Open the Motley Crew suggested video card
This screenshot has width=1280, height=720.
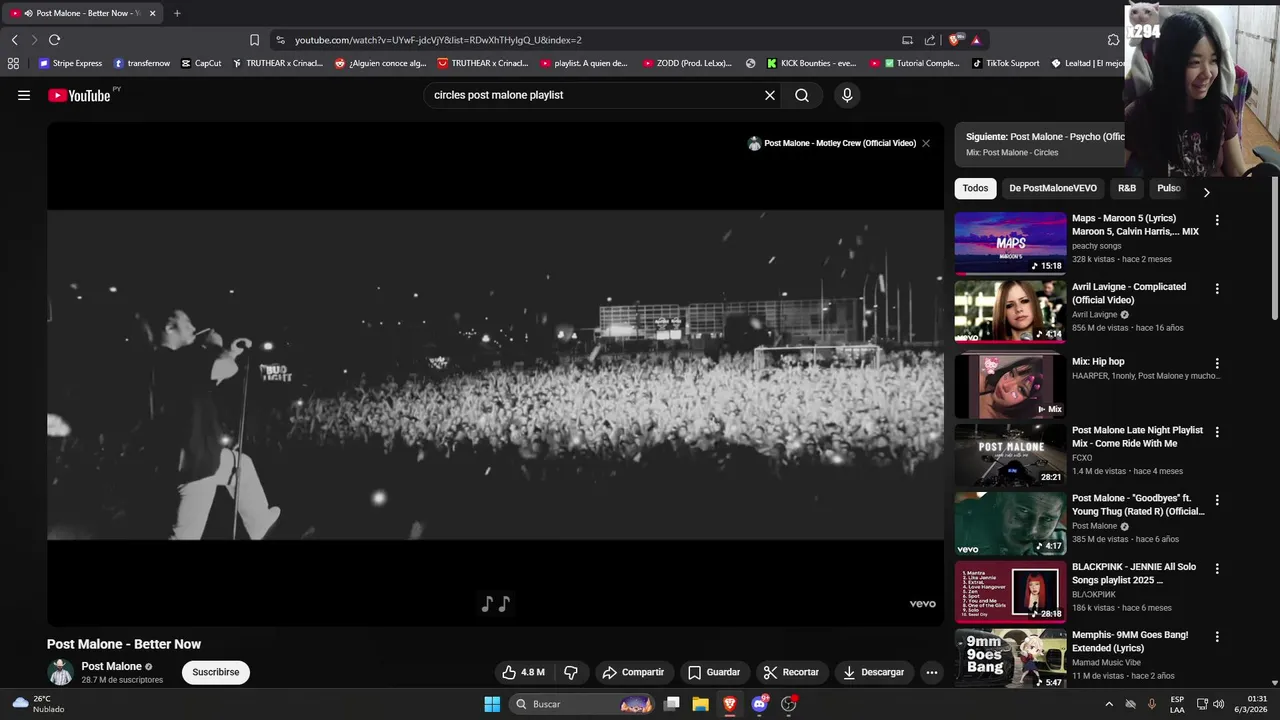(832, 143)
